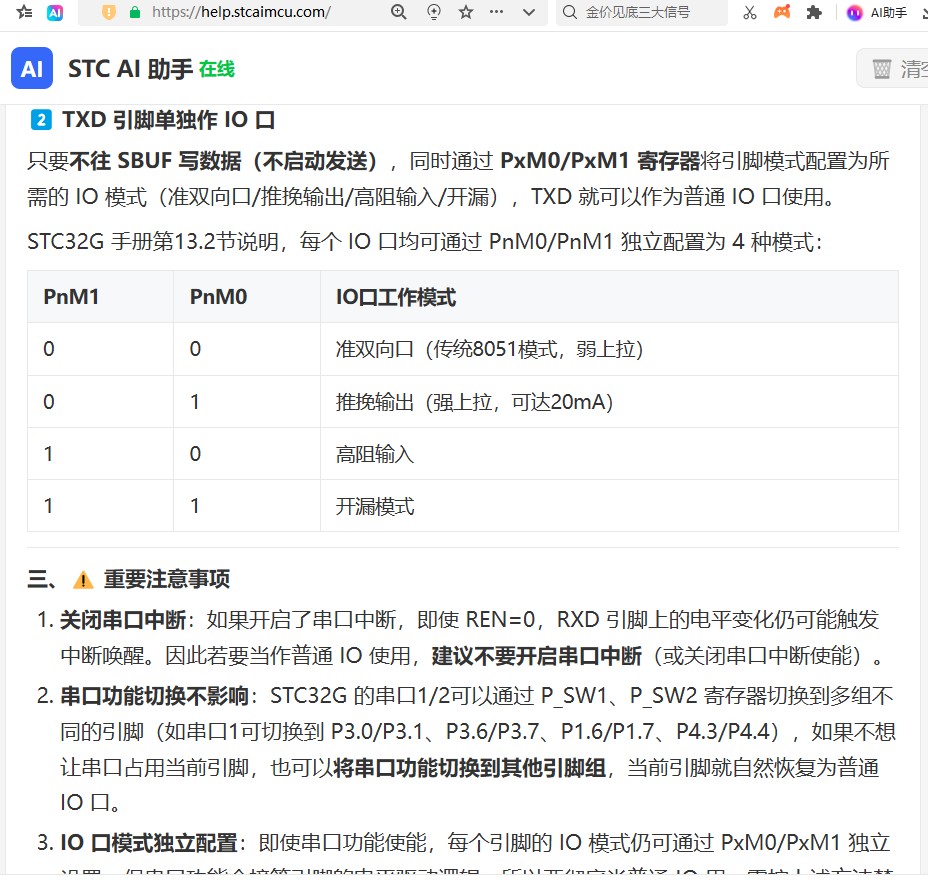Click the scissors screenshot tool icon
This screenshot has width=928, height=887.
(750, 12)
